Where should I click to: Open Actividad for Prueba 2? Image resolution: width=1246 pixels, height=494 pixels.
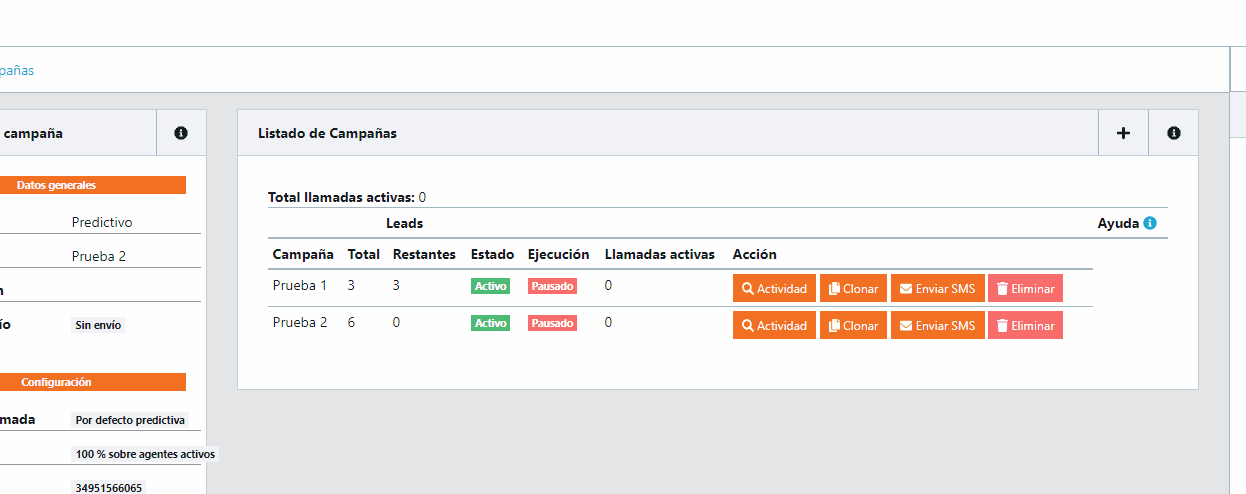coord(774,325)
